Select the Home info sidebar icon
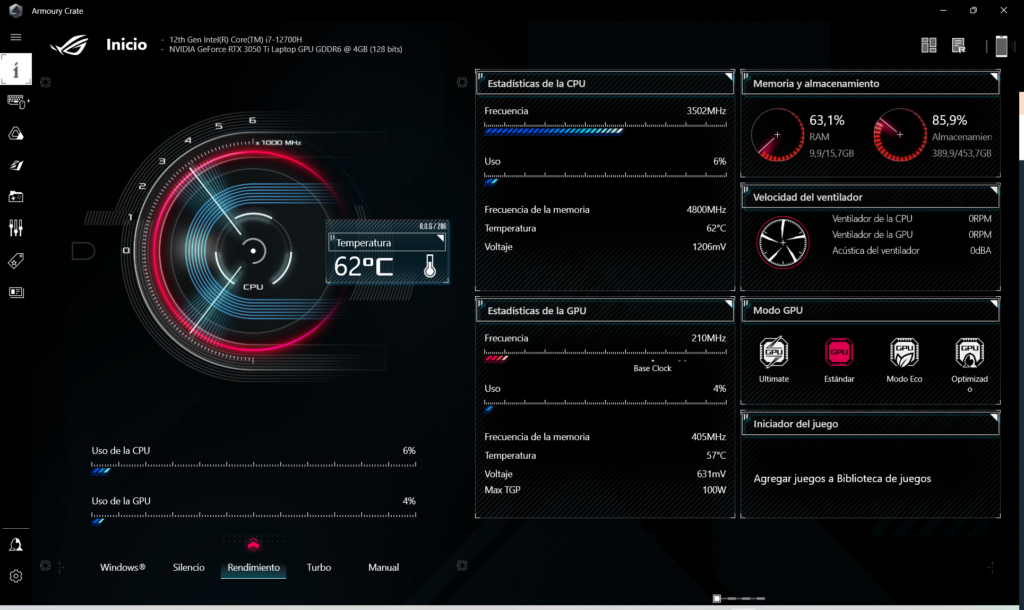This screenshot has height=610, width=1024. (x=16, y=69)
